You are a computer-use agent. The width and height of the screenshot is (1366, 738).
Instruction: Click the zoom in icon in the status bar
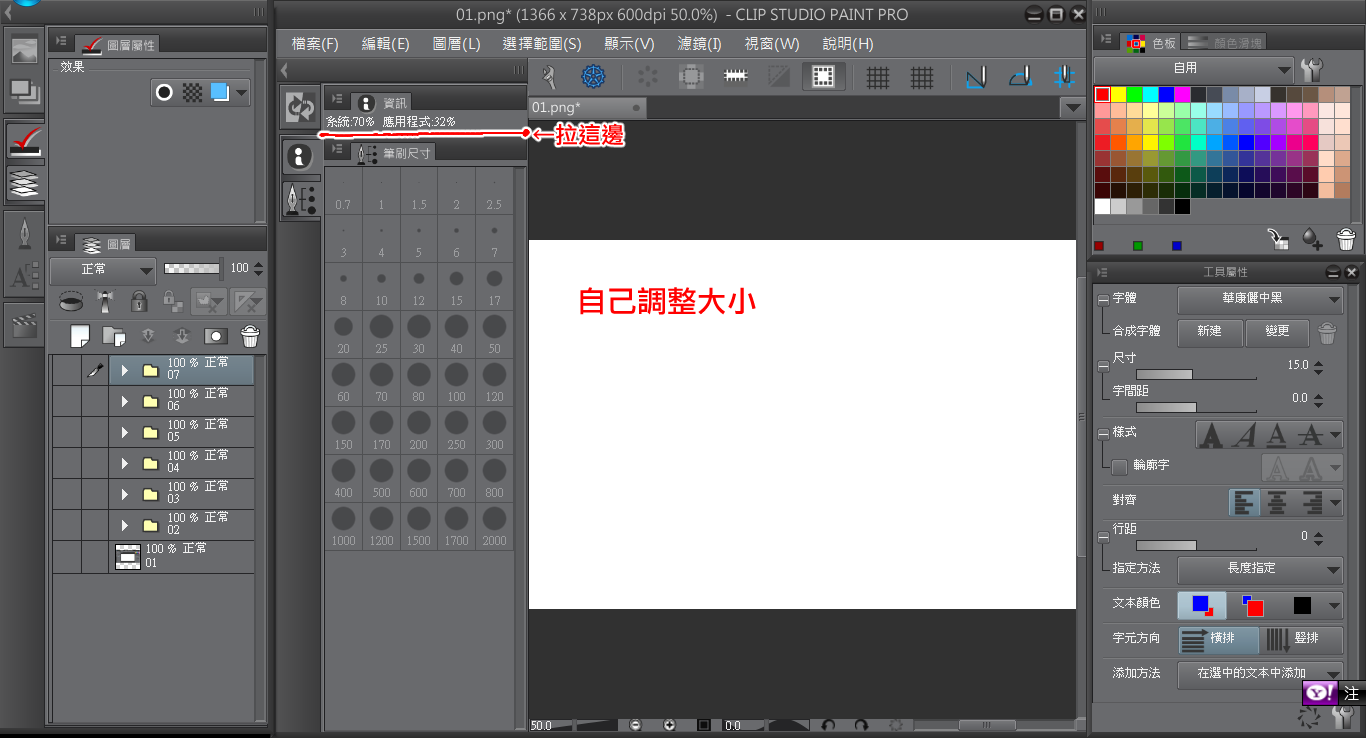pos(669,725)
